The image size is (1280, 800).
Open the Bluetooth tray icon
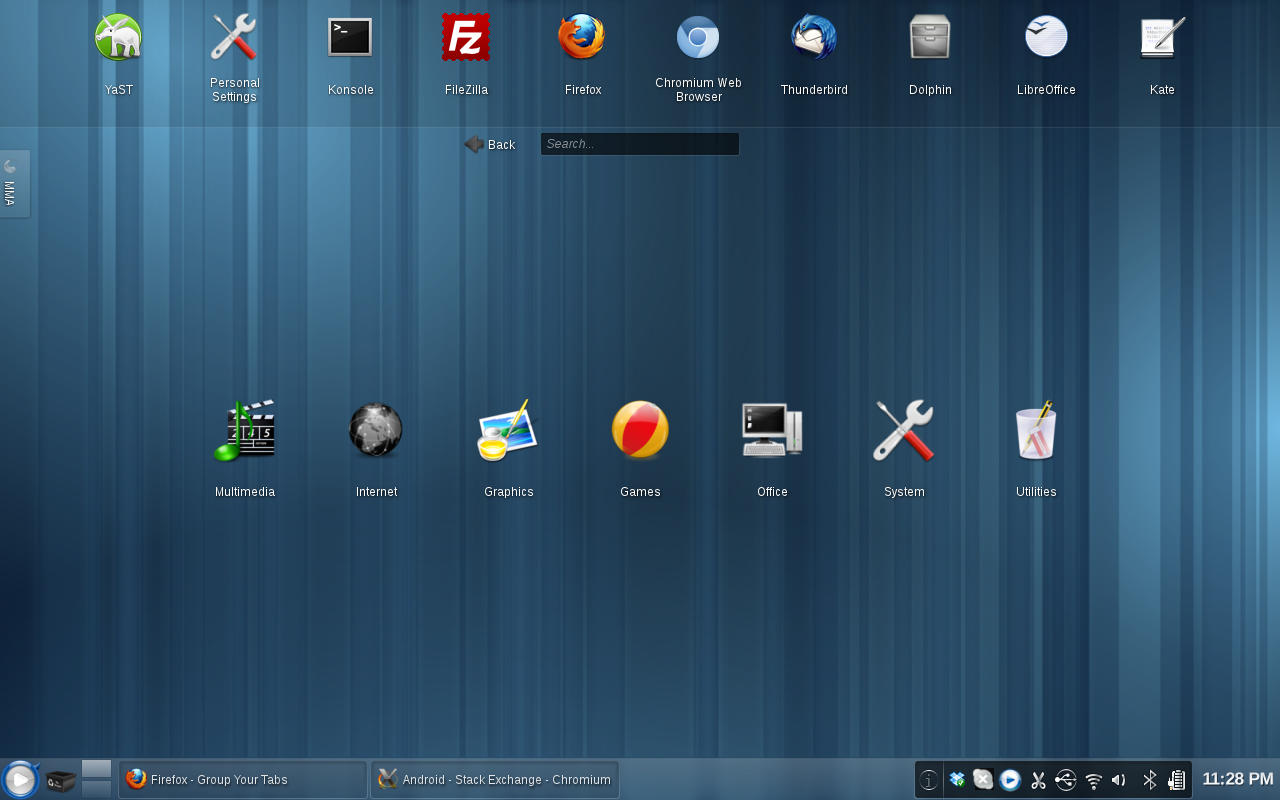1149,779
